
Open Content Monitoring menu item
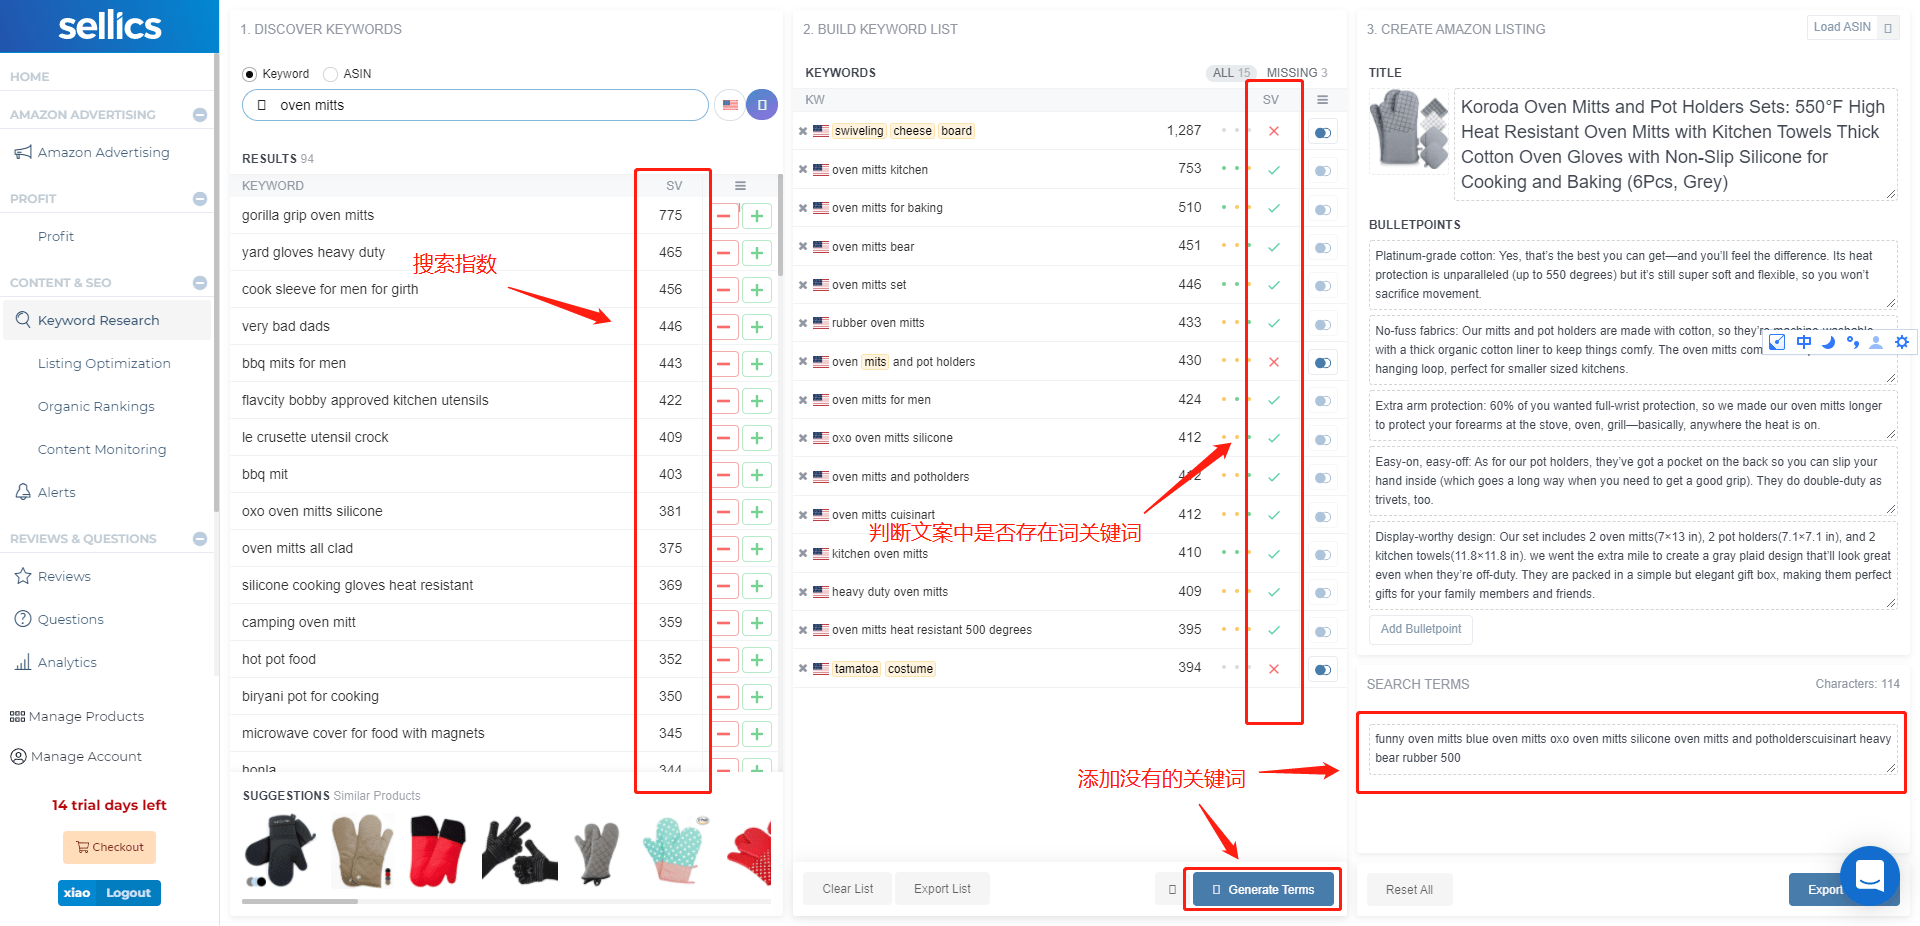[102, 449]
